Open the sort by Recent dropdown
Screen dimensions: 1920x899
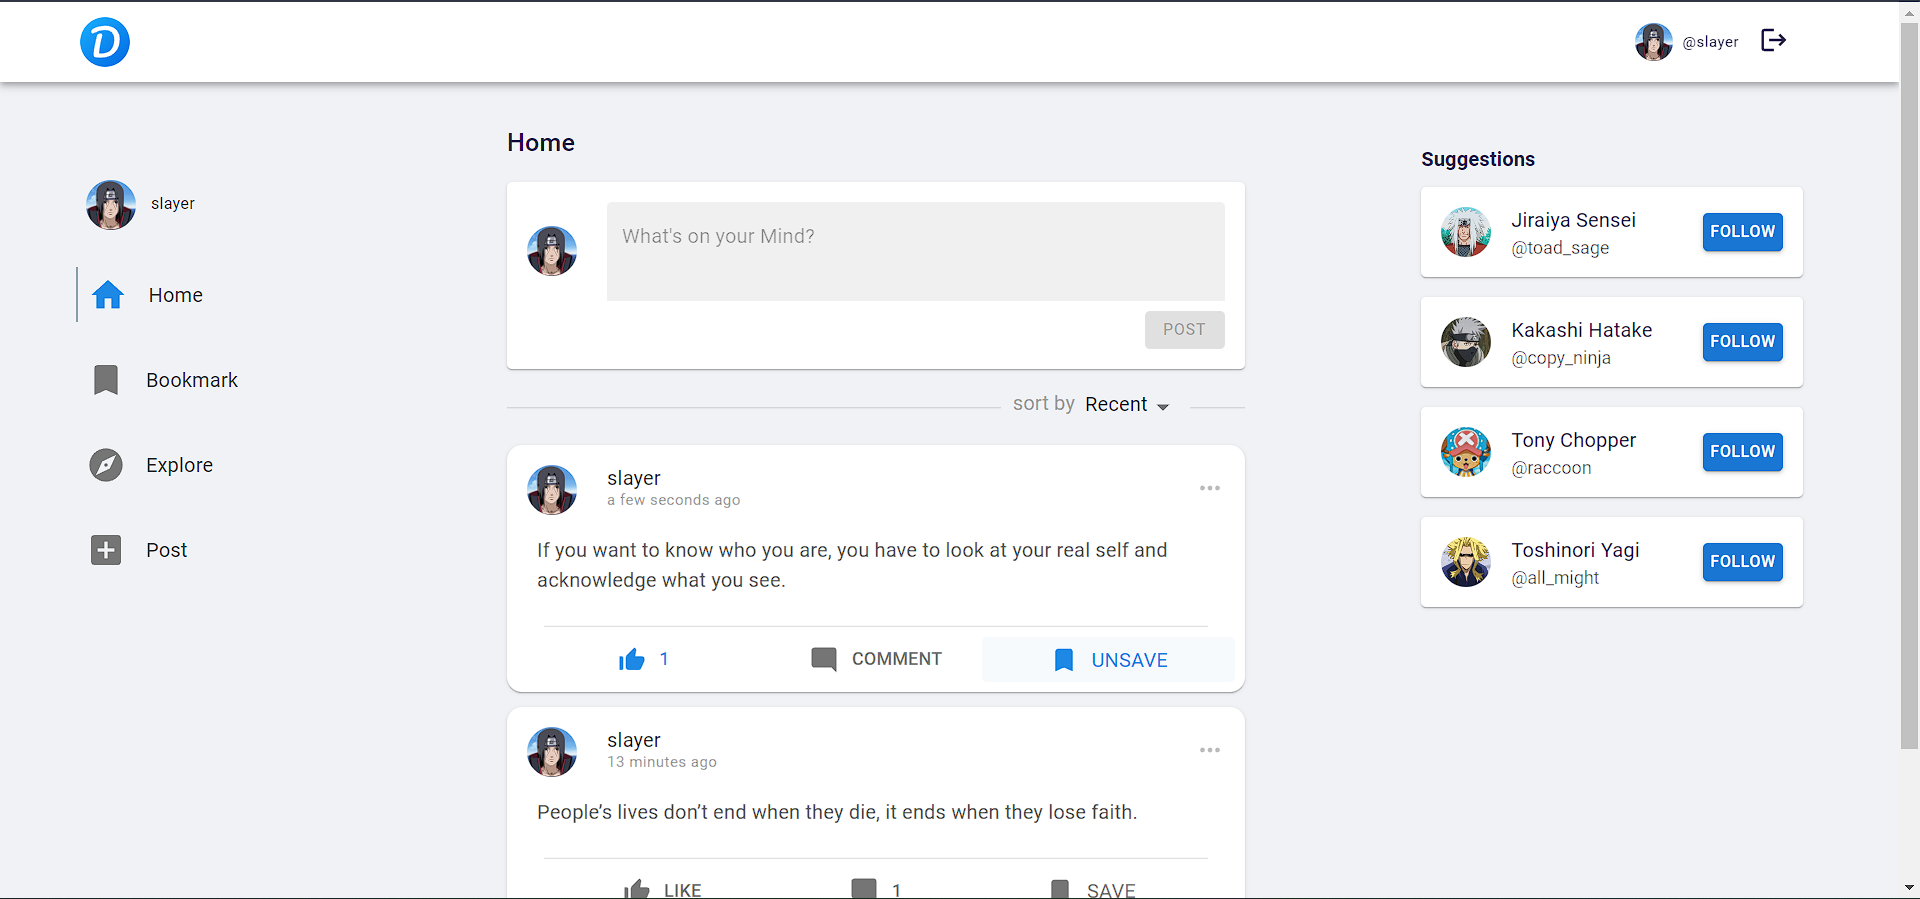coord(1126,404)
